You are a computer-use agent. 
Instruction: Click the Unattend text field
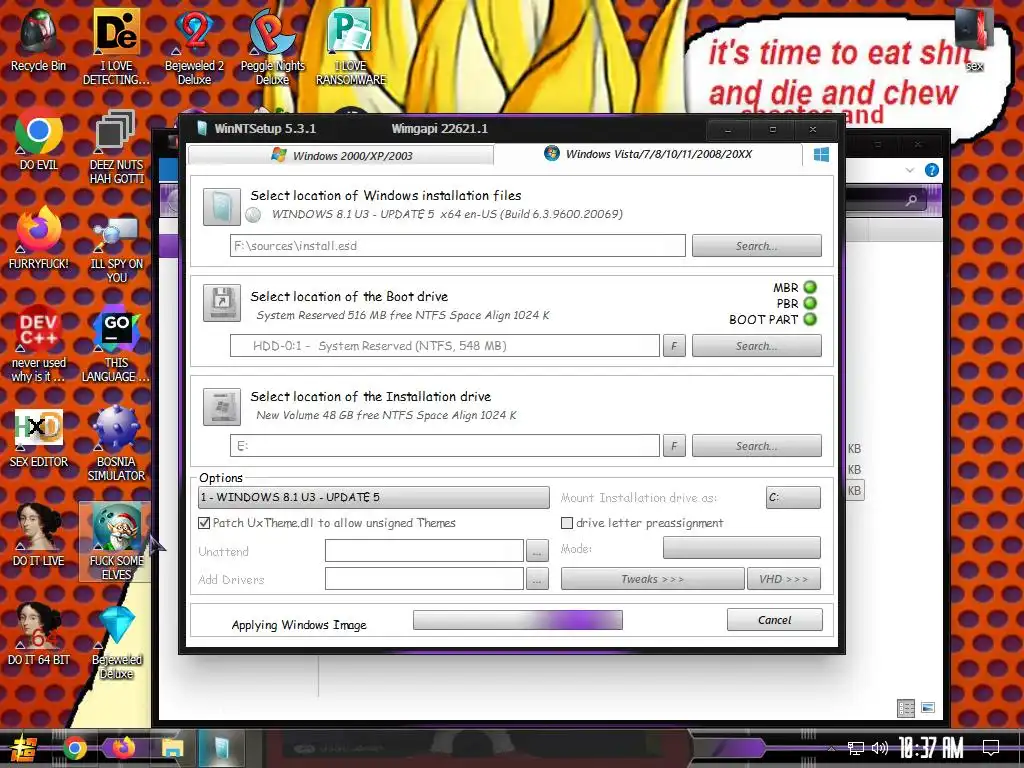tap(424, 551)
